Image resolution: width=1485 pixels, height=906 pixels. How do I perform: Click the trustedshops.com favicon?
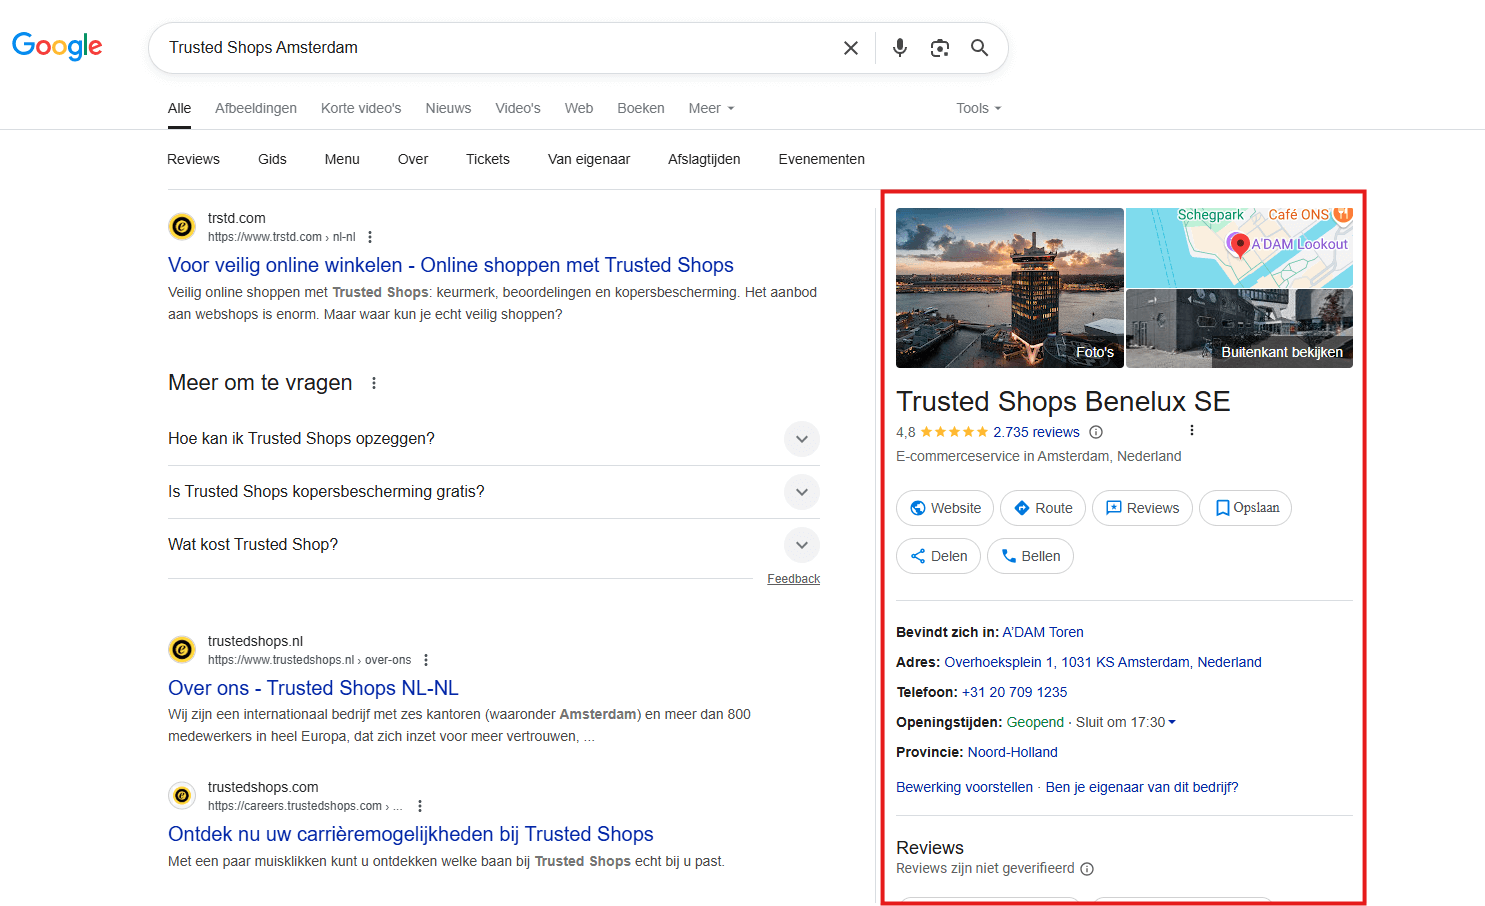tap(182, 796)
